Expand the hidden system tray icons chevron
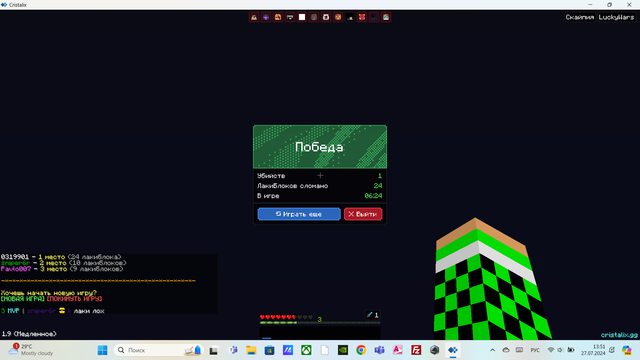 [x=493, y=350]
